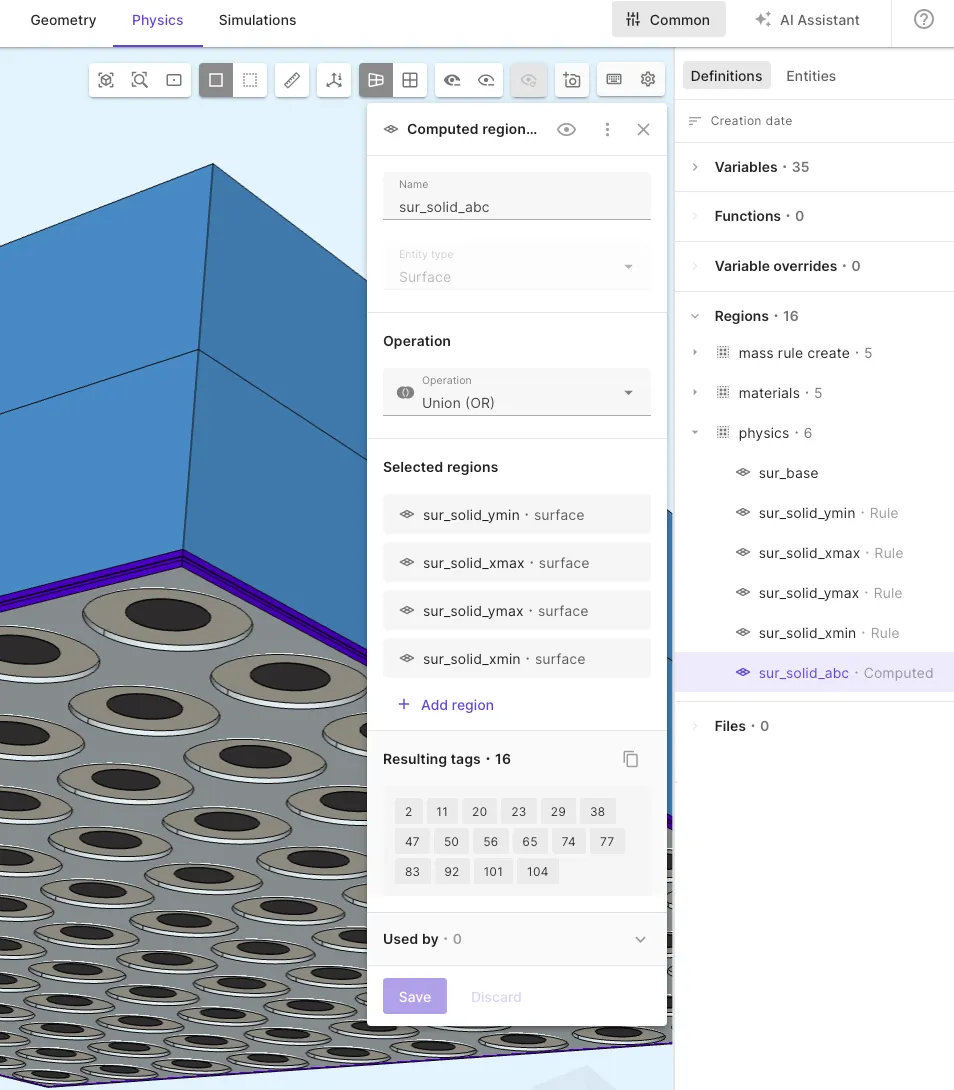Expand the mass rule create group
954x1090 pixels.
(695, 352)
